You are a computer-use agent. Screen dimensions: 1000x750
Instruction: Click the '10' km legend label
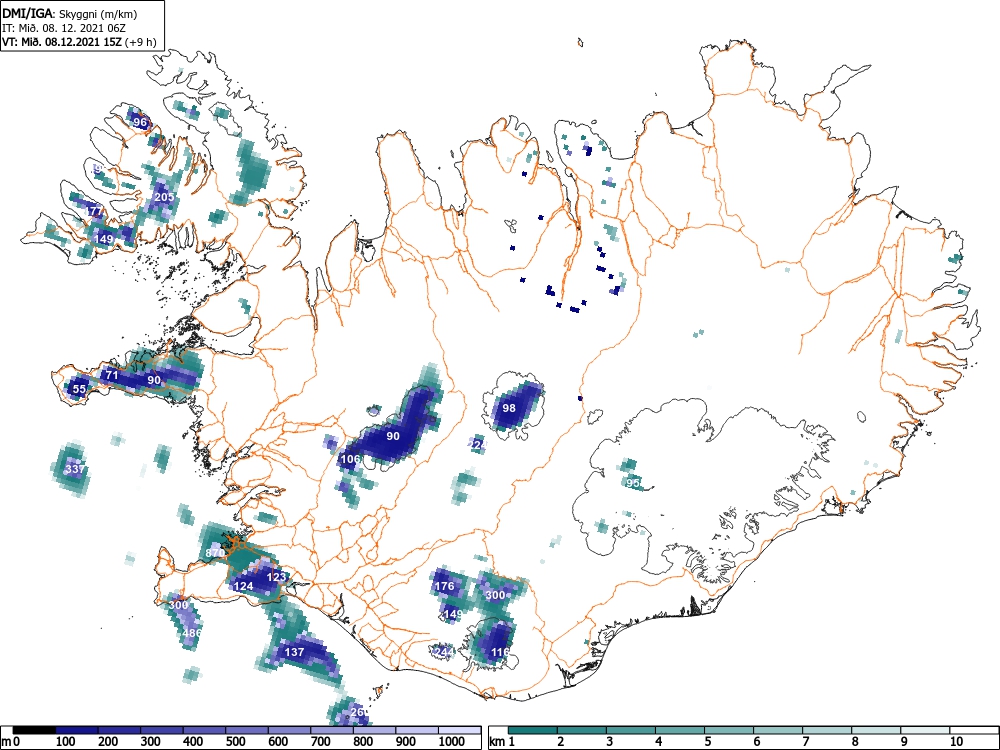point(955,741)
